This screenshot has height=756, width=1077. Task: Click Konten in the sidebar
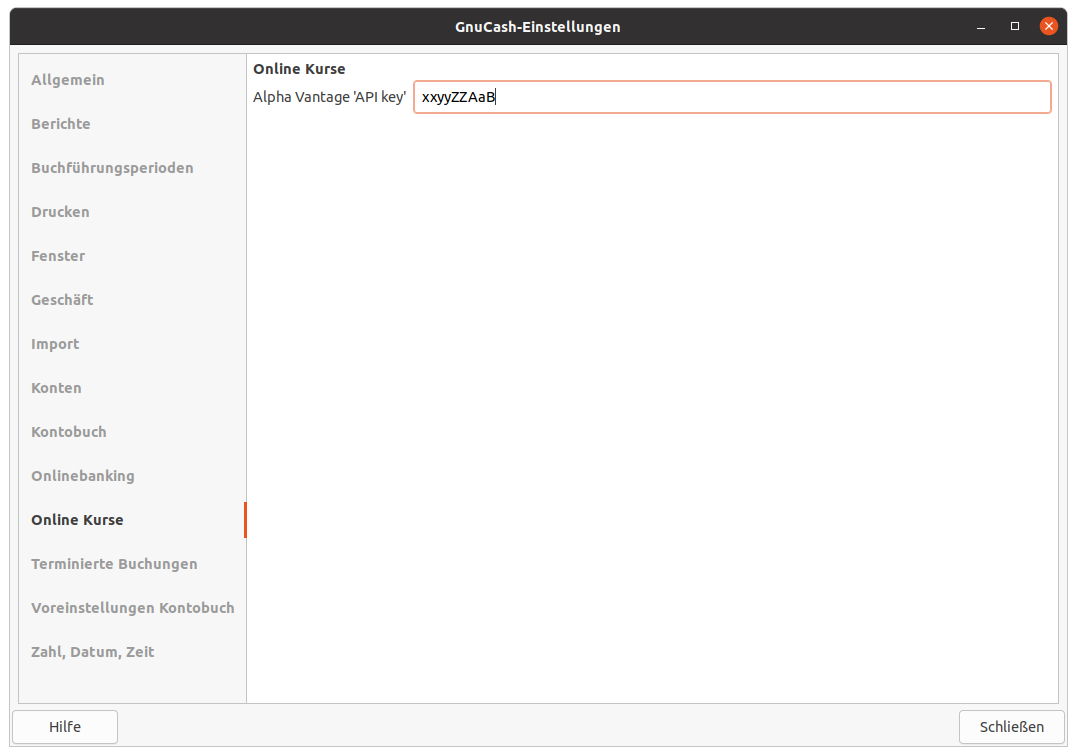coord(56,388)
